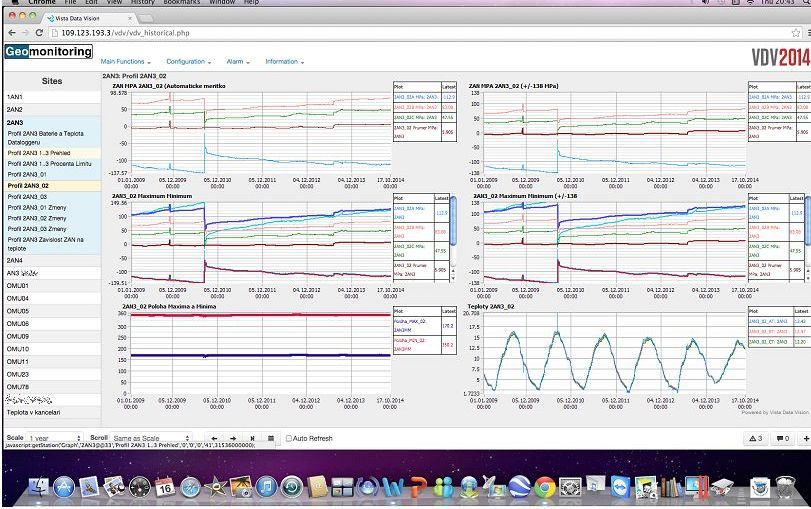Open the Scale dropdown set to 1 year
The height and width of the screenshot is (509, 811).
point(54,438)
